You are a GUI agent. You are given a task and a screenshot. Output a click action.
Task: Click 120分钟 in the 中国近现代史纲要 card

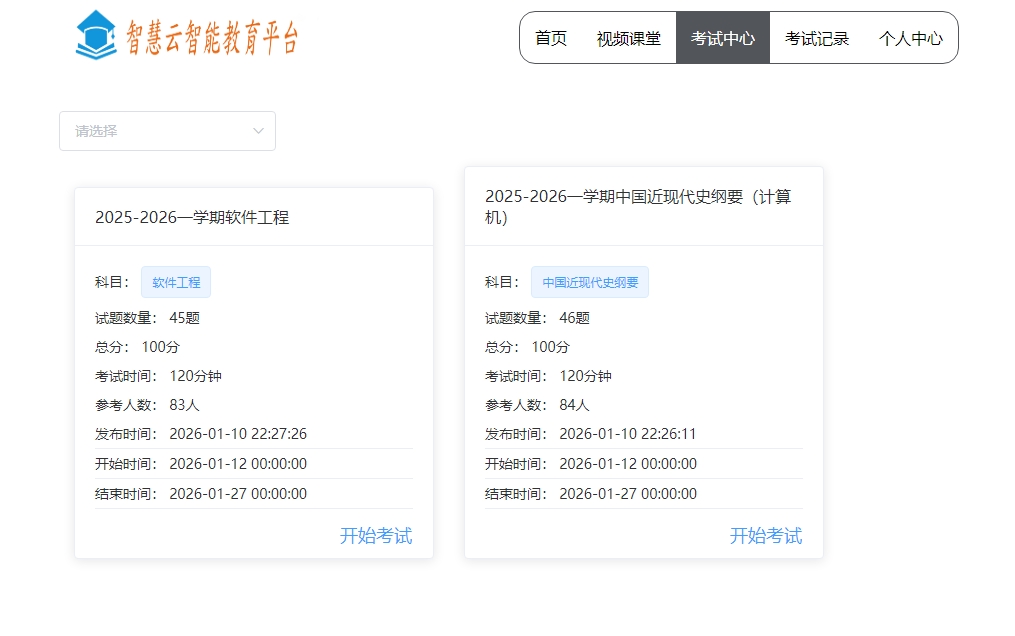(x=586, y=376)
